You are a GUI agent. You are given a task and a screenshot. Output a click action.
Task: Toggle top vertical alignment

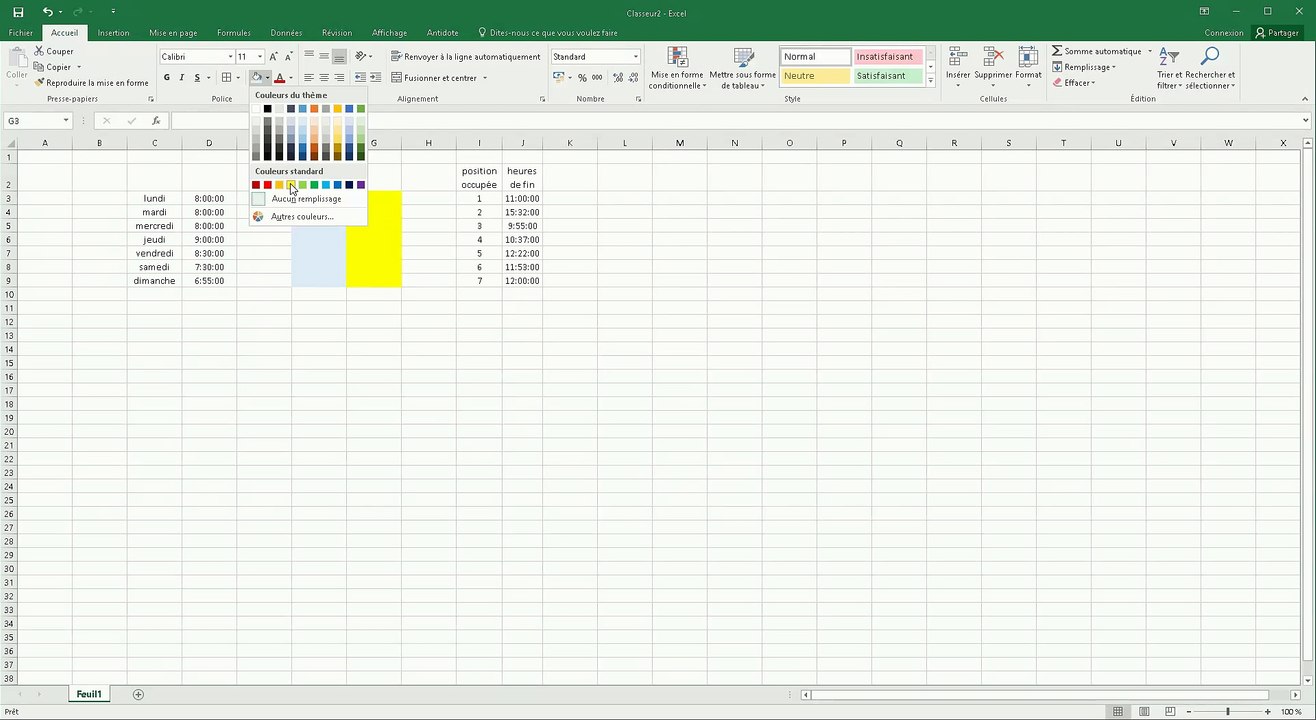pyautogui.click(x=309, y=56)
